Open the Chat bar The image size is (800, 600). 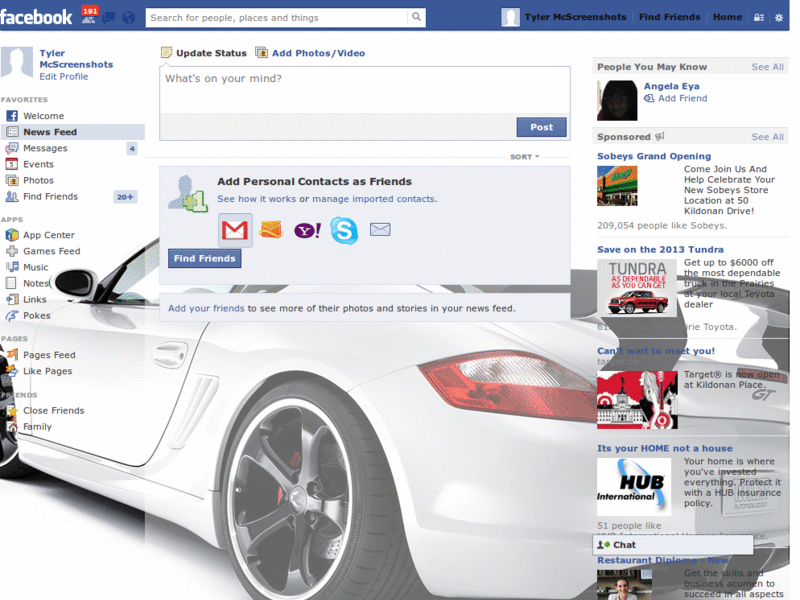[x=672, y=544]
